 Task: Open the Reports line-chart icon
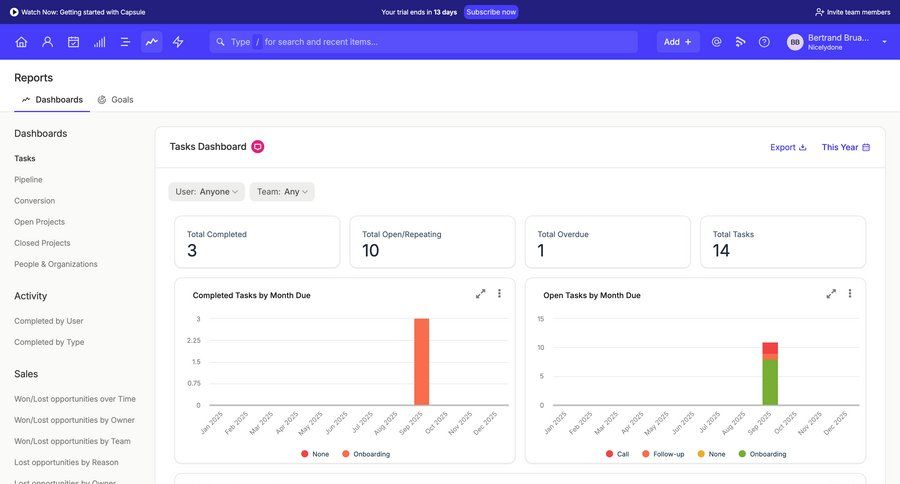(x=151, y=42)
